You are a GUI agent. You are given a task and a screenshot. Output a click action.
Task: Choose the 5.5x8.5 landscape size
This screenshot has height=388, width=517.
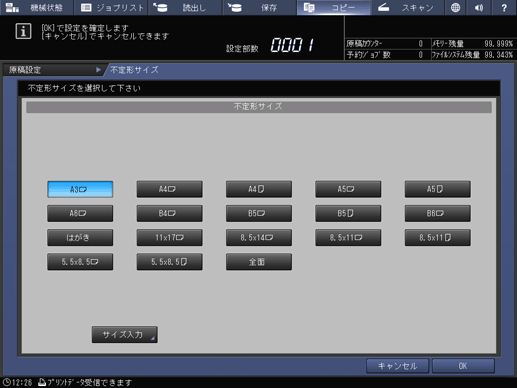[80, 262]
